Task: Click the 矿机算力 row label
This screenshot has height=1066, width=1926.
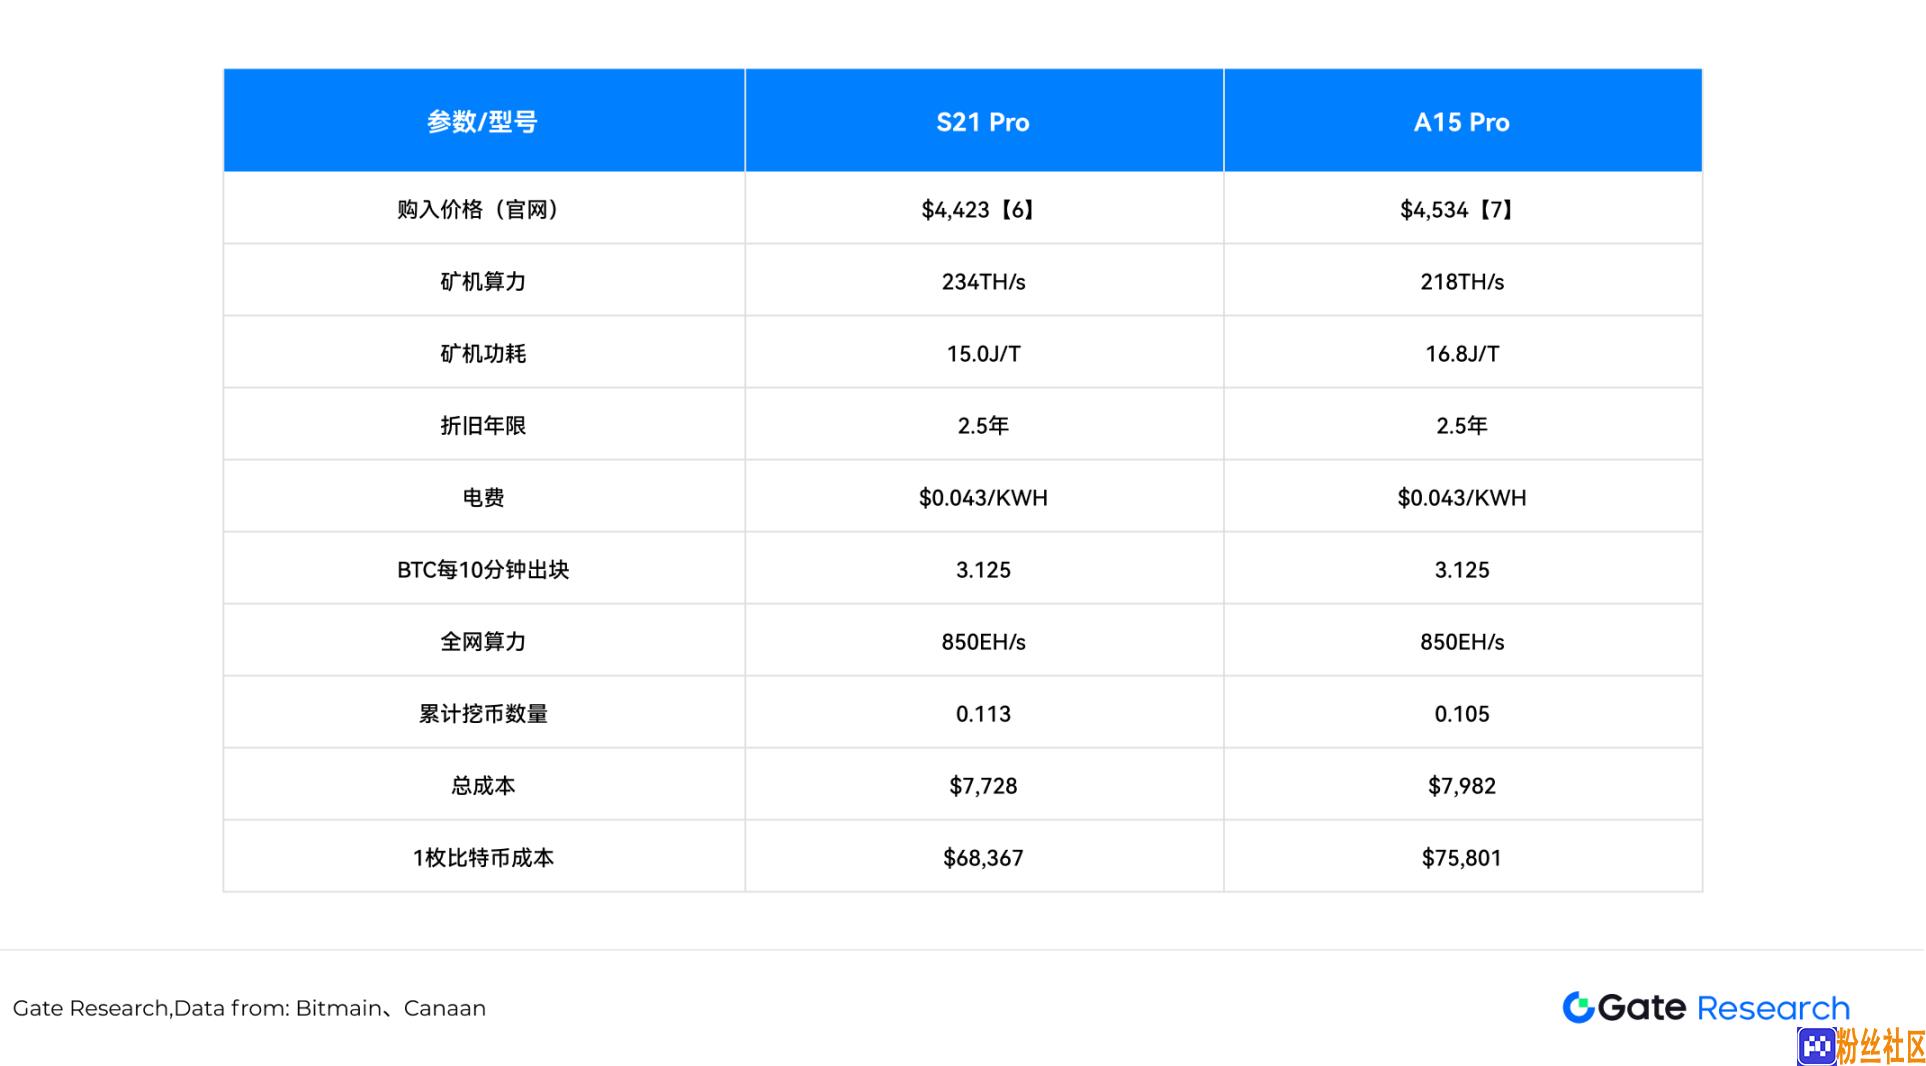Action: coord(483,281)
